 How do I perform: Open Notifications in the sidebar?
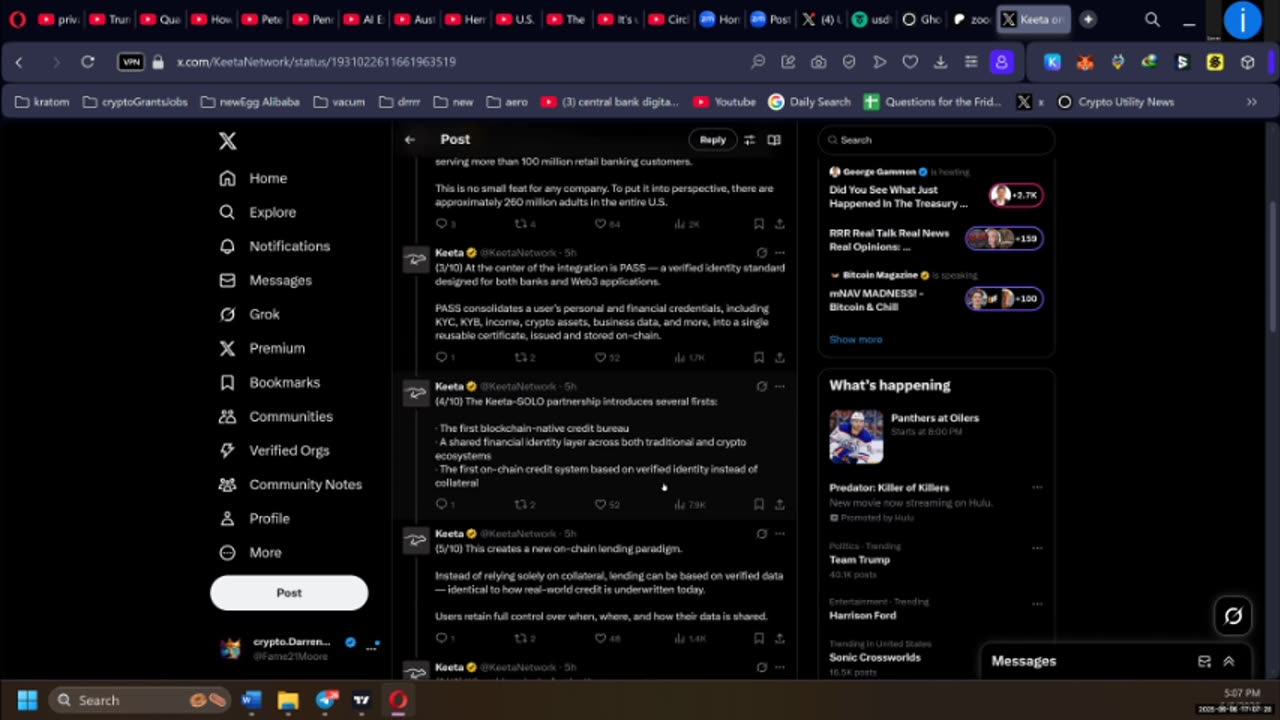[275, 246]
